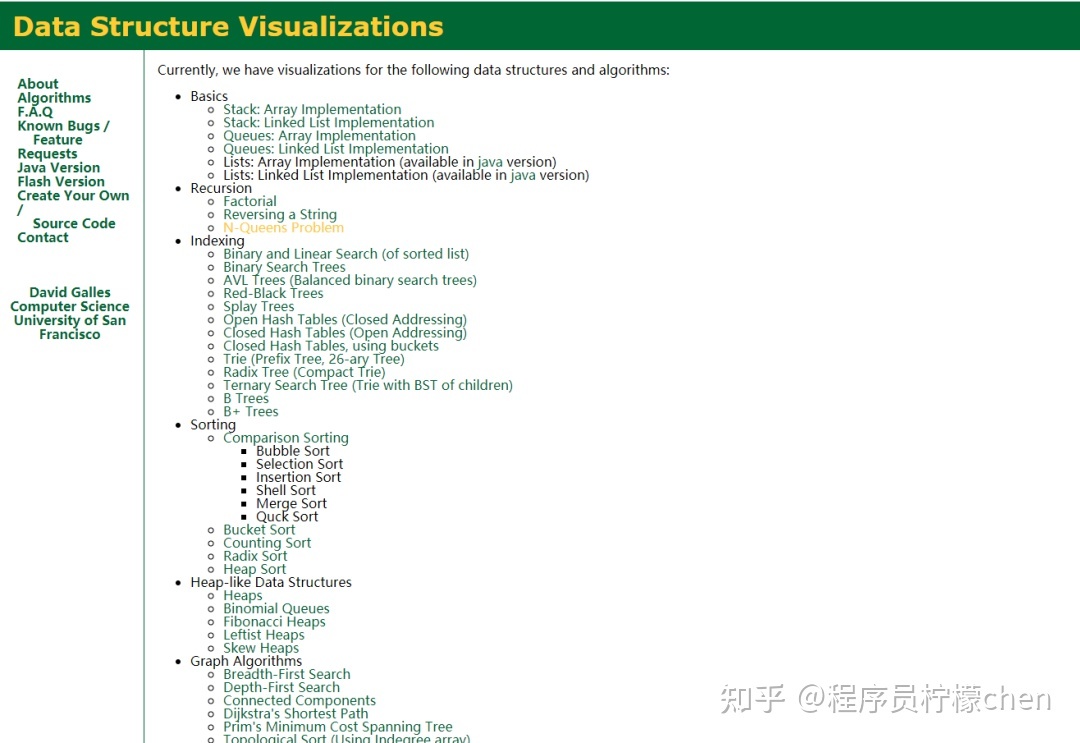This screenshot has width=1080, height=743.
Task: Click the Heap-like Data Structures heading
Action: (x=271, y=582)
